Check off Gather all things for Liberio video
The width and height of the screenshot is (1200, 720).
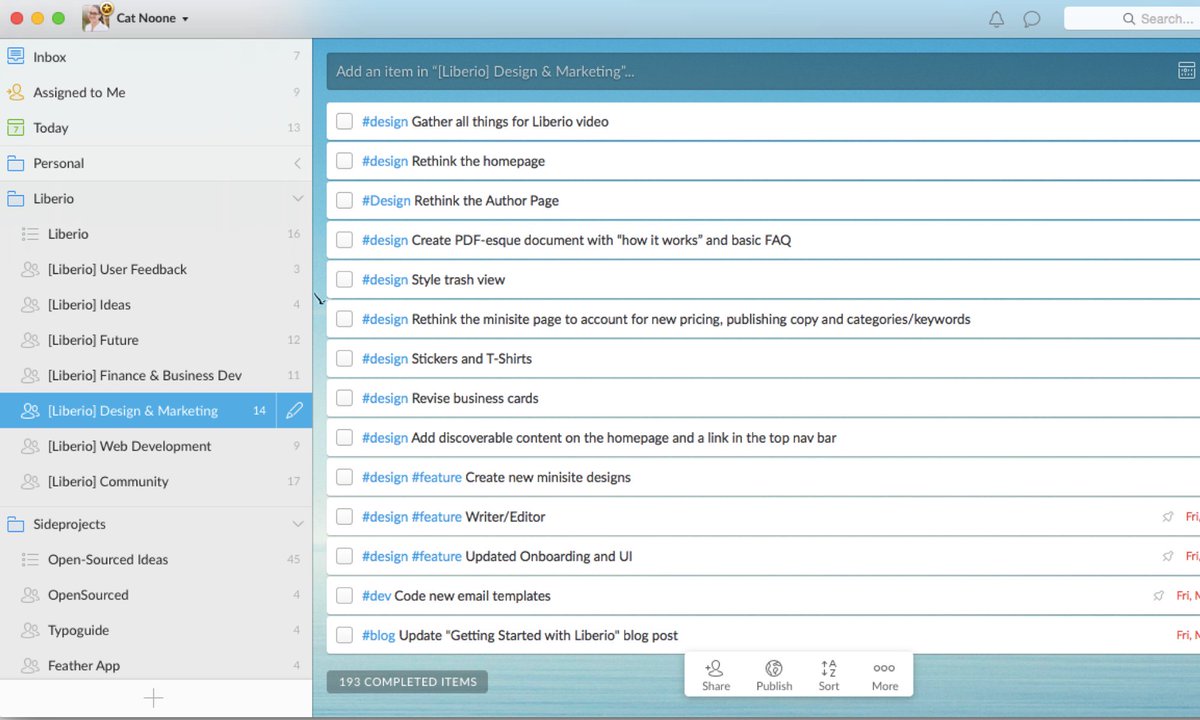coord(344,121)
